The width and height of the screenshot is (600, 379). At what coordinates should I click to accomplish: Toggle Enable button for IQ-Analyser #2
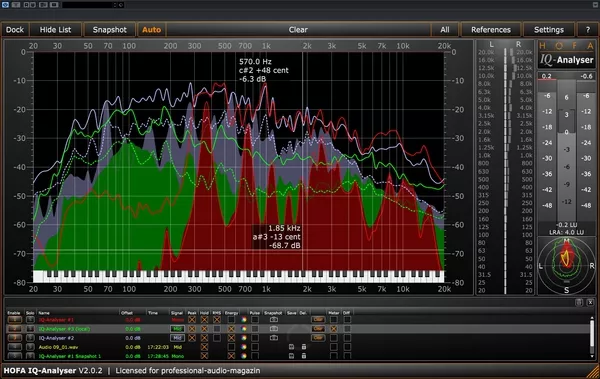[15, 338]
